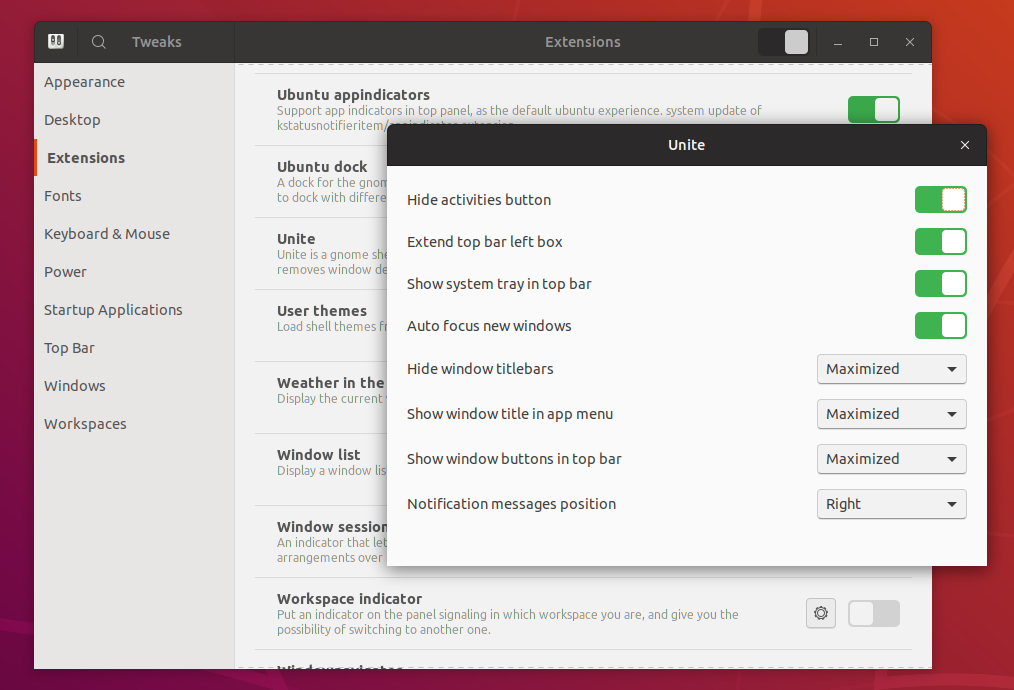
Task: Open the Keyboard & Mouse section
Action: tap(107, 233)
